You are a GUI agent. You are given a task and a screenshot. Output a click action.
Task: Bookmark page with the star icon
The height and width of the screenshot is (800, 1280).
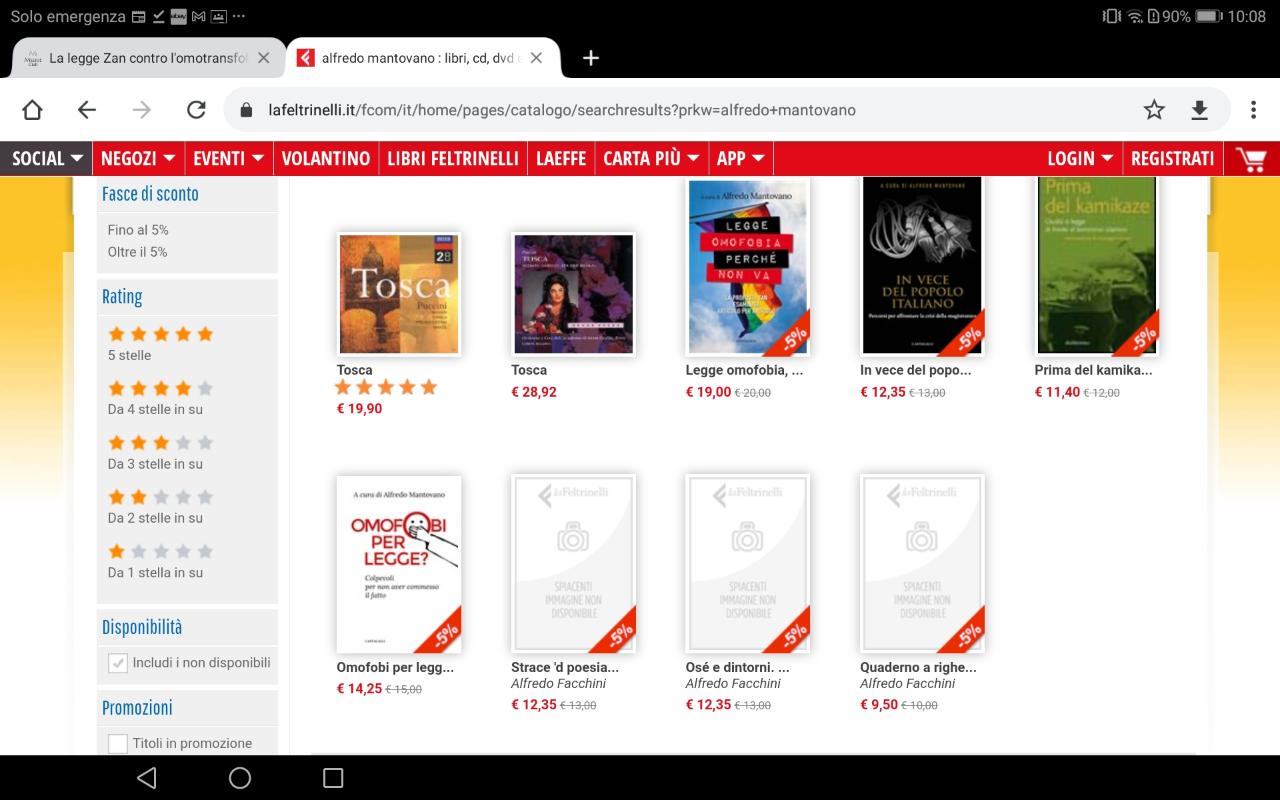(1154, 110)
